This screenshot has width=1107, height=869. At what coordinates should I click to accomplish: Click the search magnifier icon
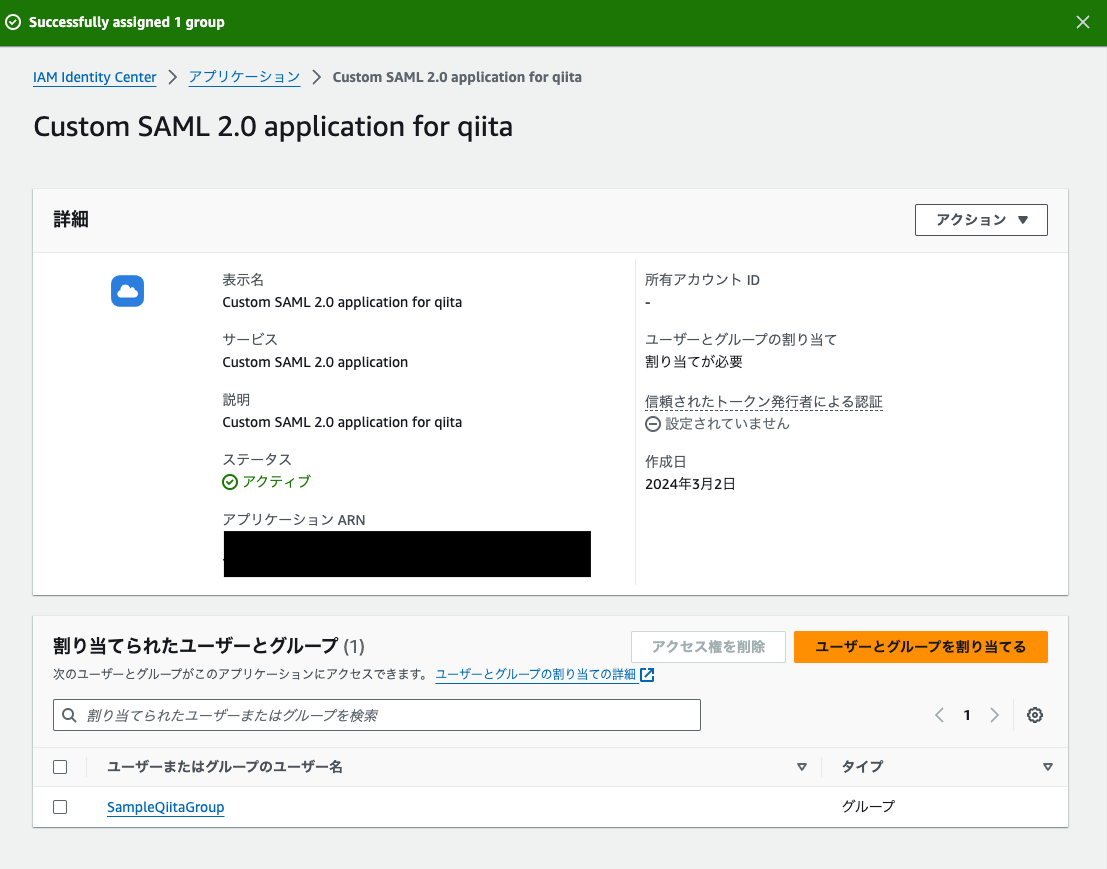(69, 715)
